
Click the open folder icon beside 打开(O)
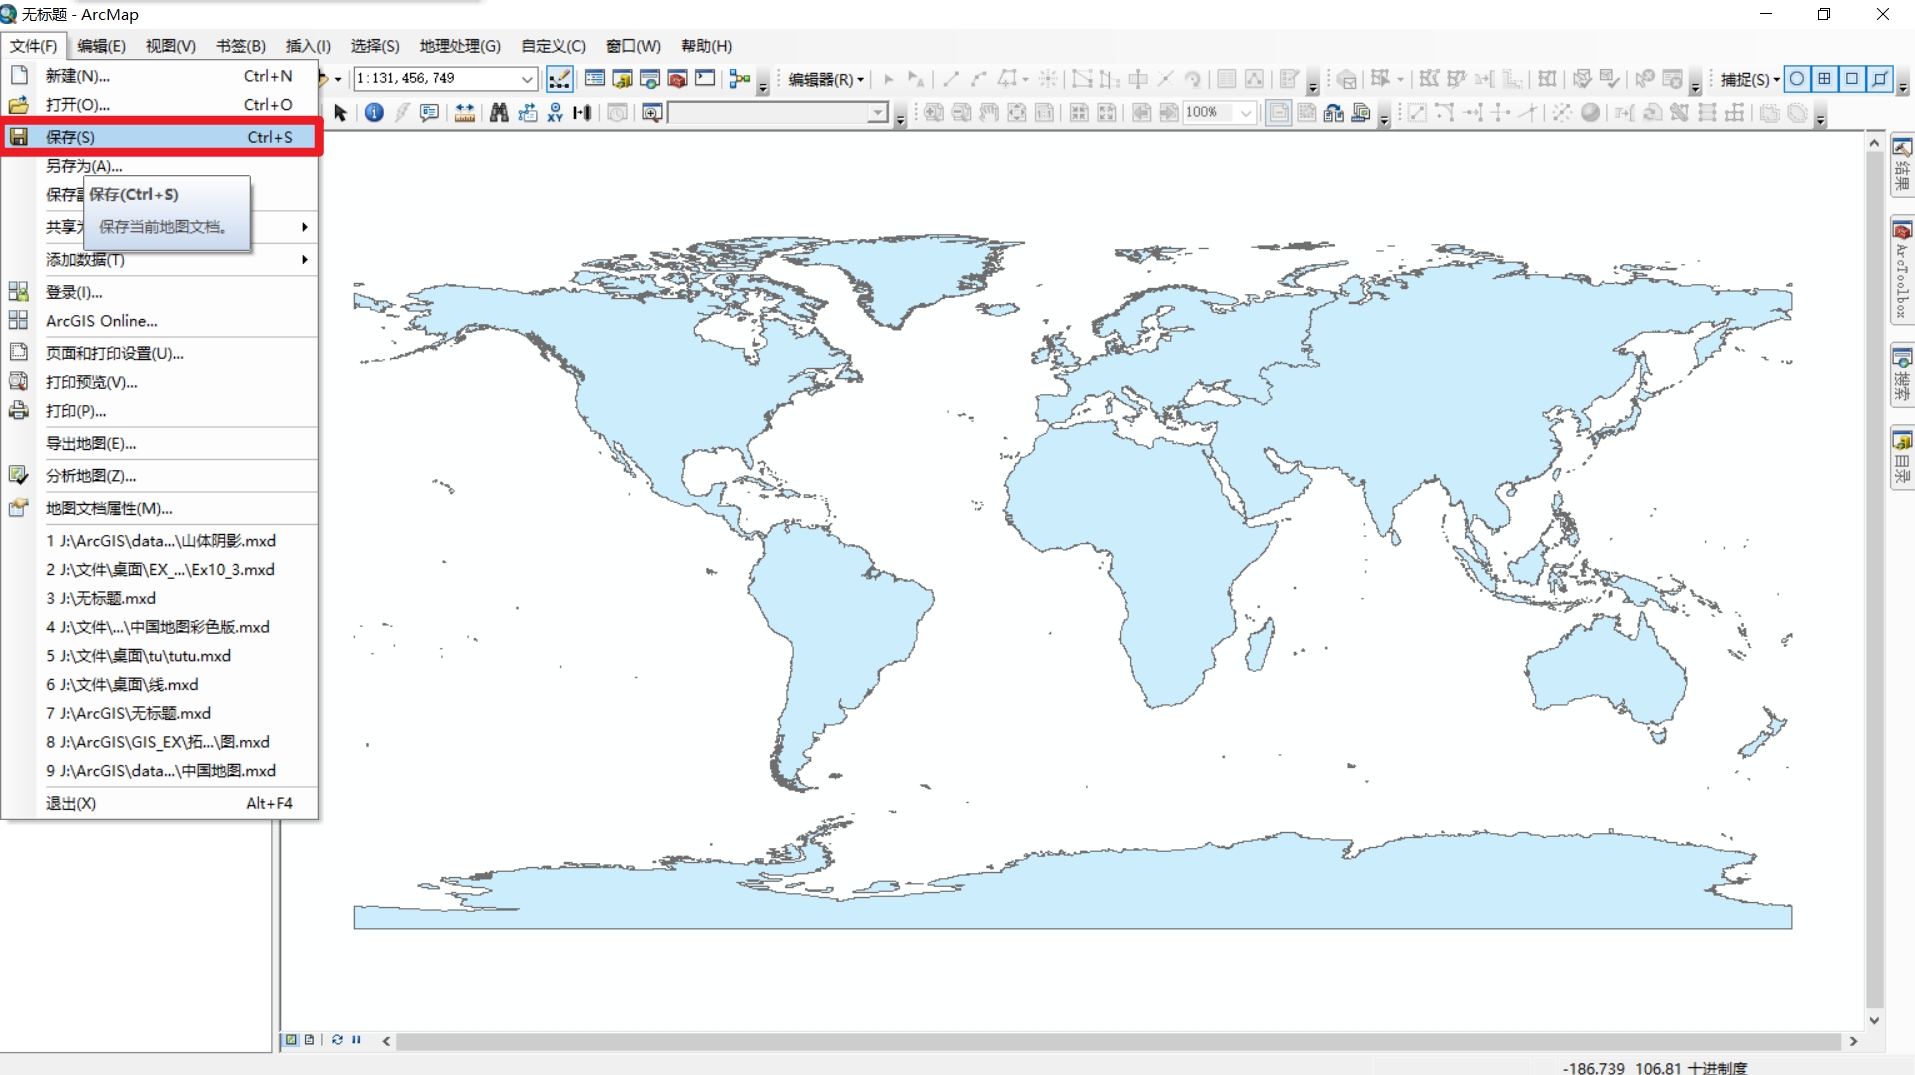tap(18, 104)
